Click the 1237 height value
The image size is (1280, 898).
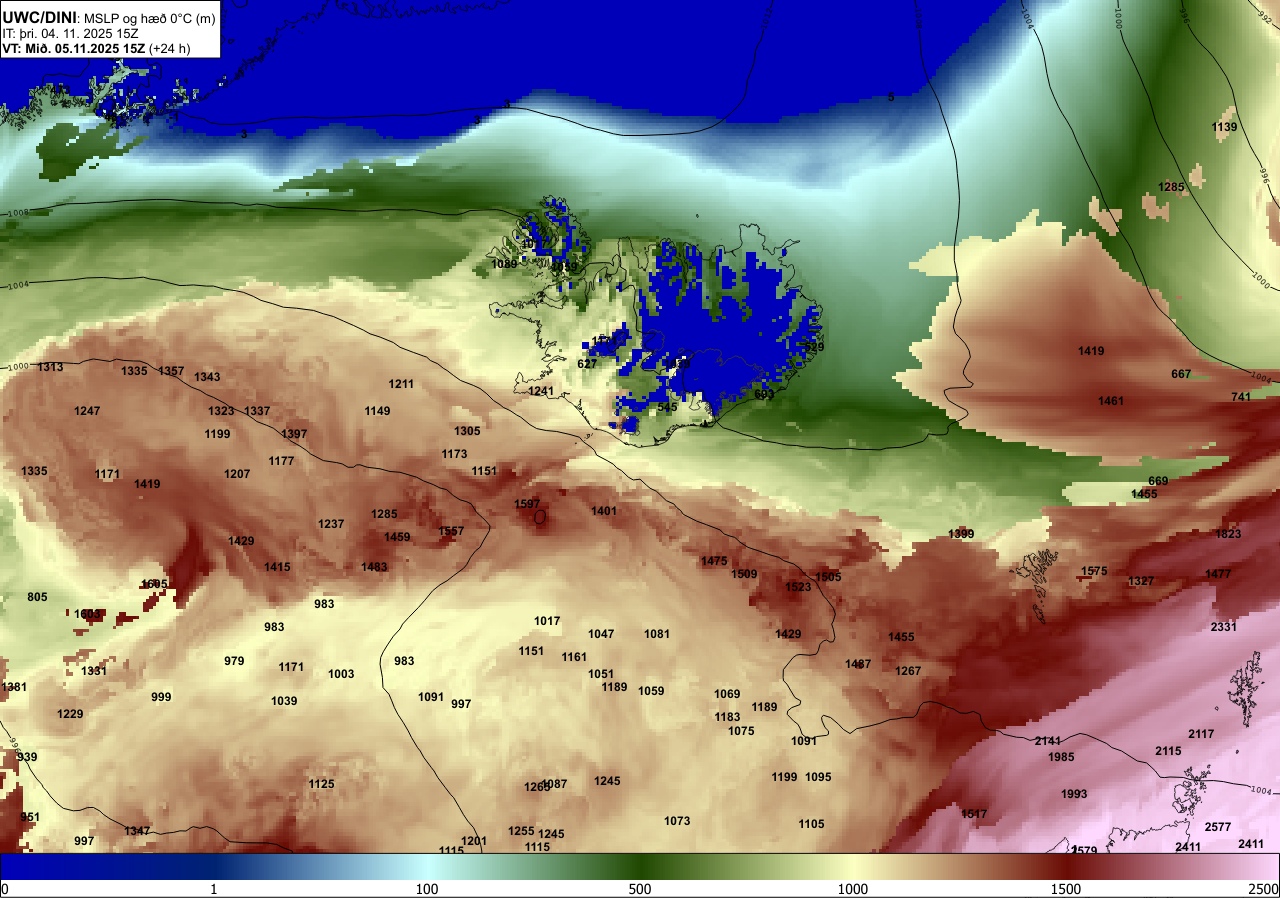pyautogui.click(x=331, y=524)
